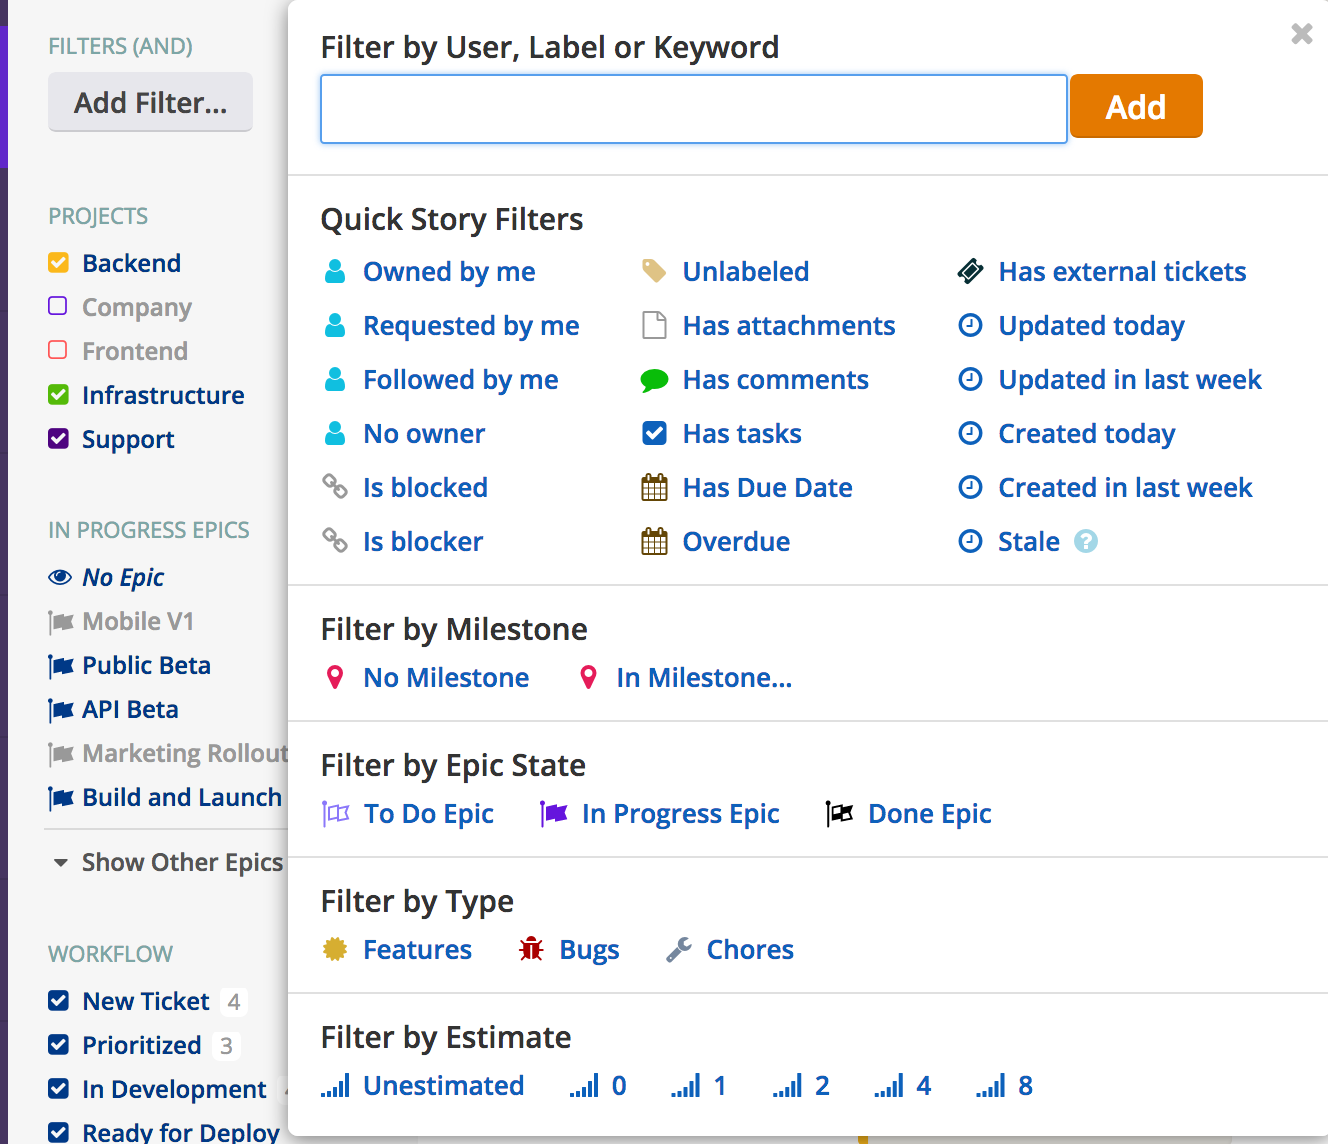Viewport: 1328px width, 1144px height.
Task: Filter by estimate of 2 points
Action: pos(801,1086)
